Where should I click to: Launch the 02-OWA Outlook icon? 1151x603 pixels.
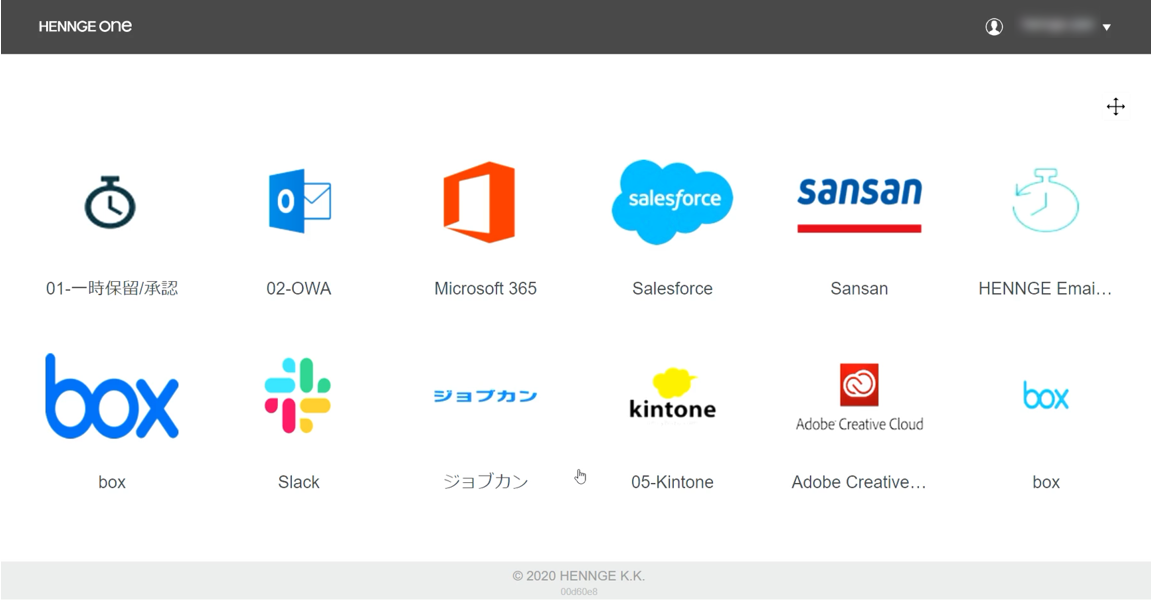tap(299, 201)
